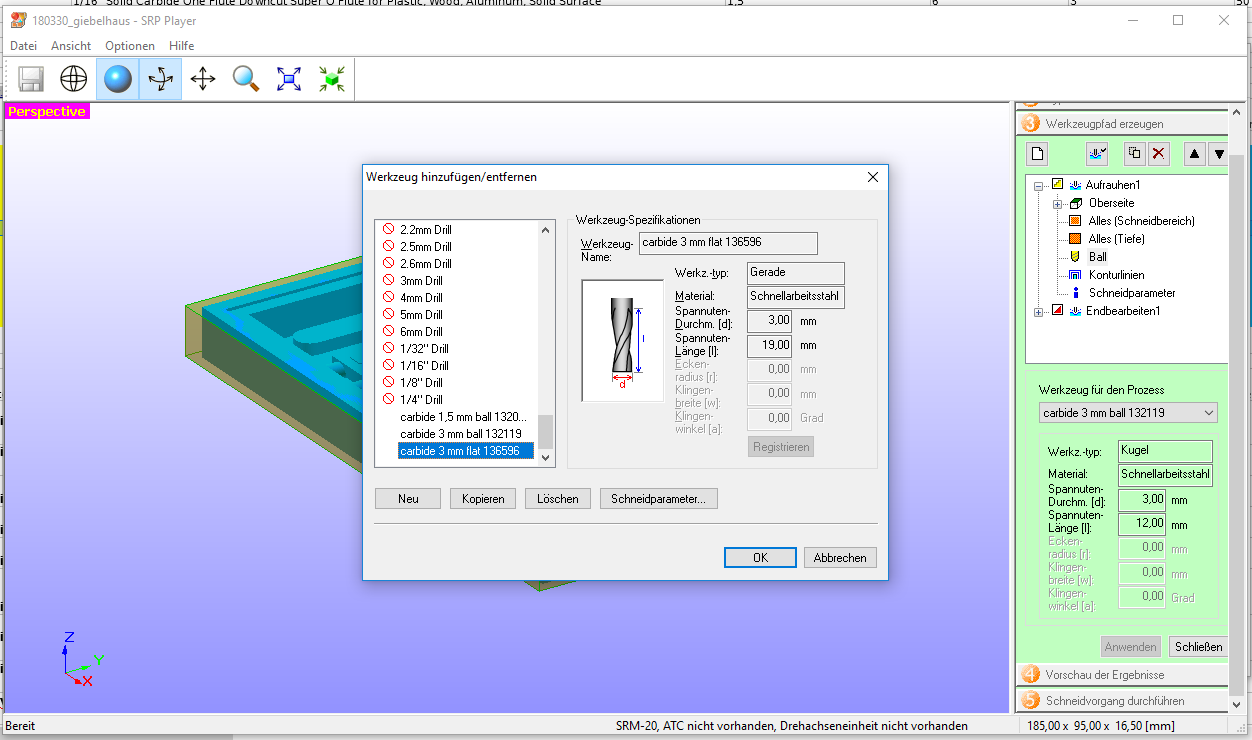
Task: Switch to wireframe globe view mode
Action: pyautogui.click(x=74, y=79)
